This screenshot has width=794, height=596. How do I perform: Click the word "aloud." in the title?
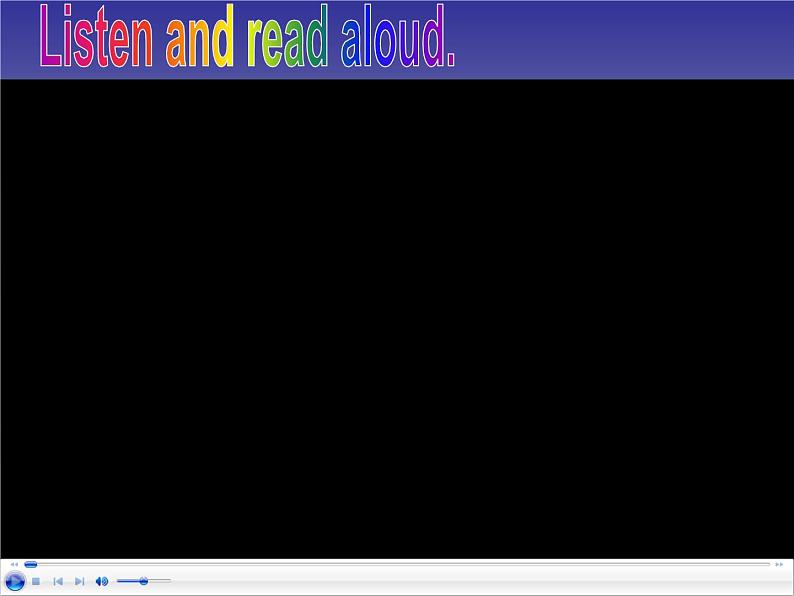[x=397, y=40]
